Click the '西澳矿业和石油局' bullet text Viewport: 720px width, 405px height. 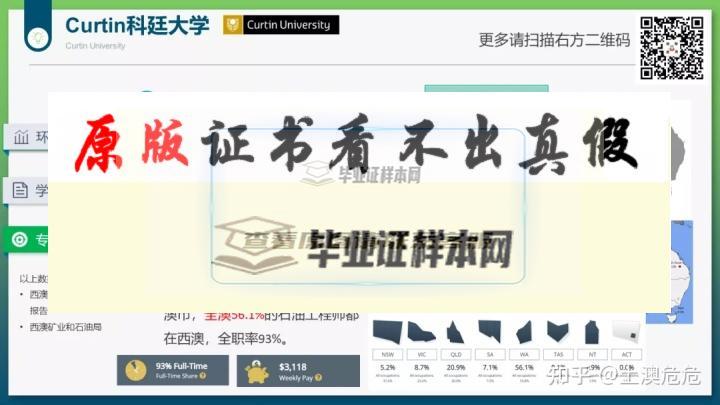pos(66,327)
